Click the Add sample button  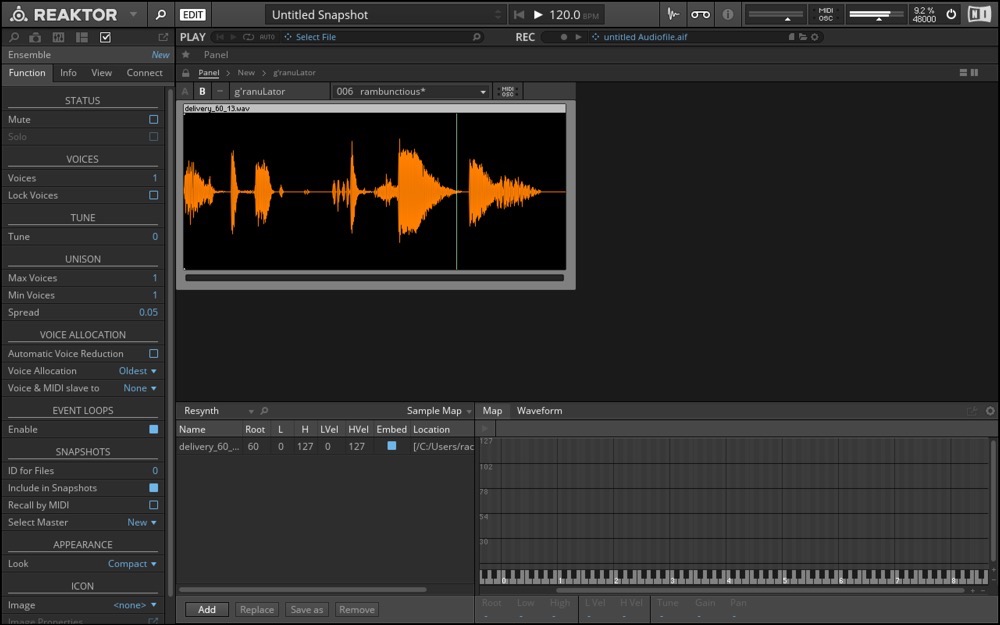207,610
